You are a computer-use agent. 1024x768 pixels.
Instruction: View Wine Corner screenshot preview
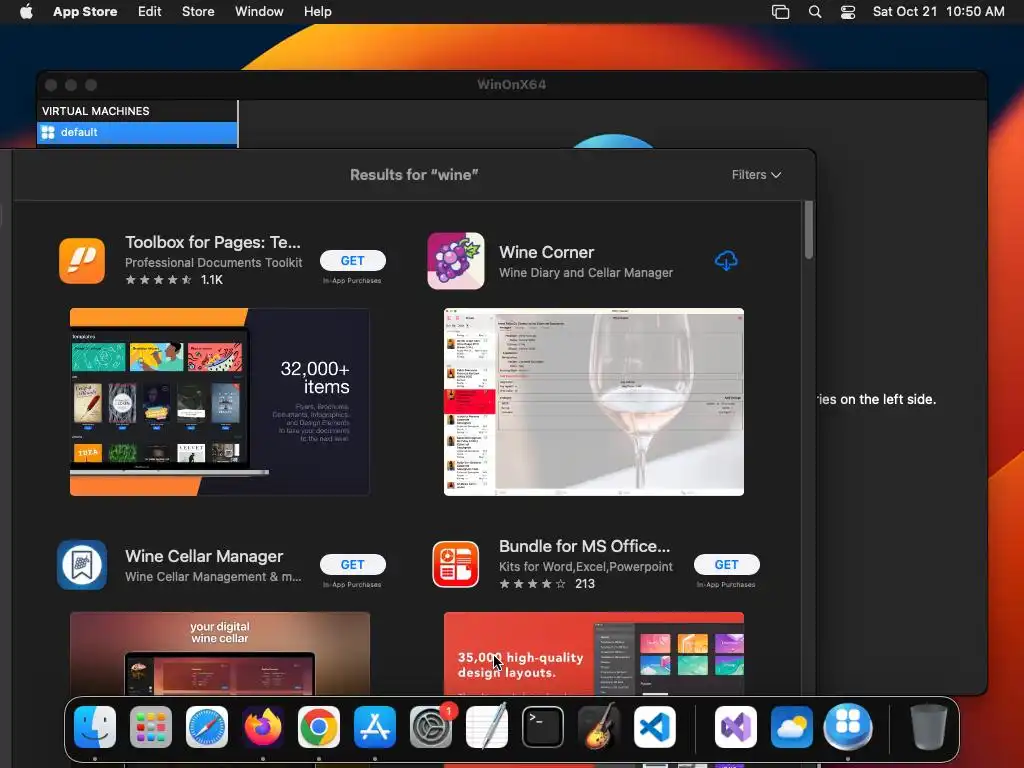(594, 402)
